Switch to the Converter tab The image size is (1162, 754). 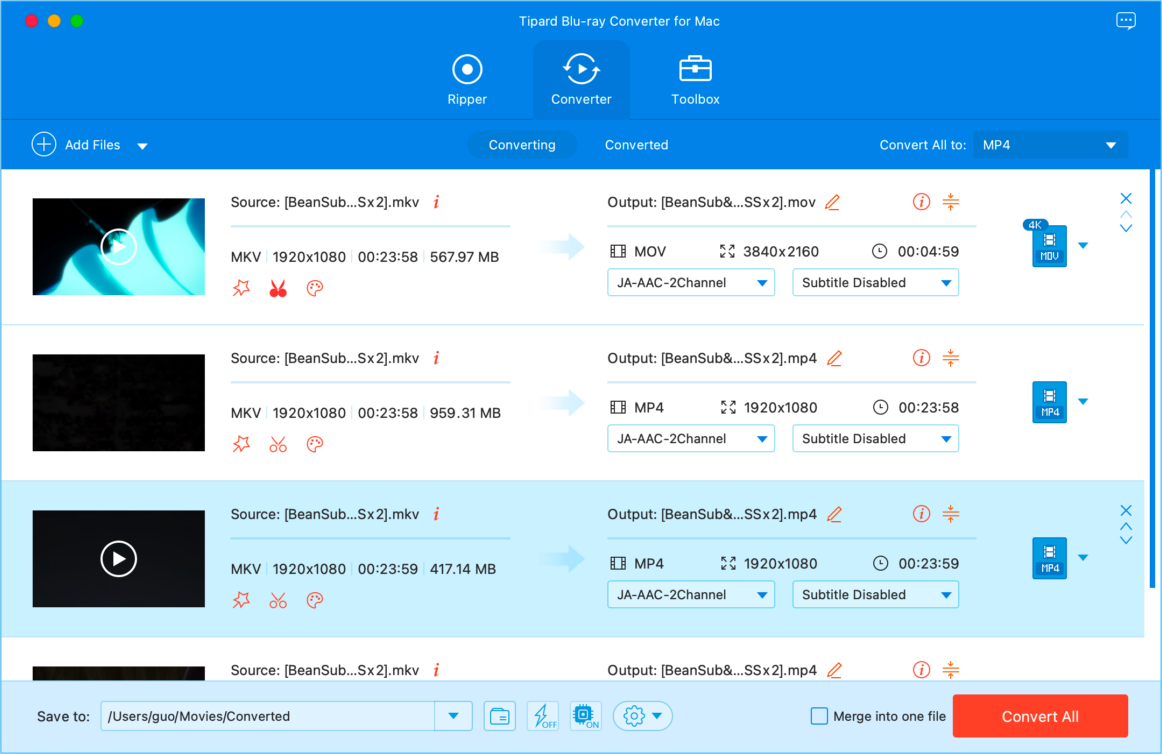(x=581, y=80)
